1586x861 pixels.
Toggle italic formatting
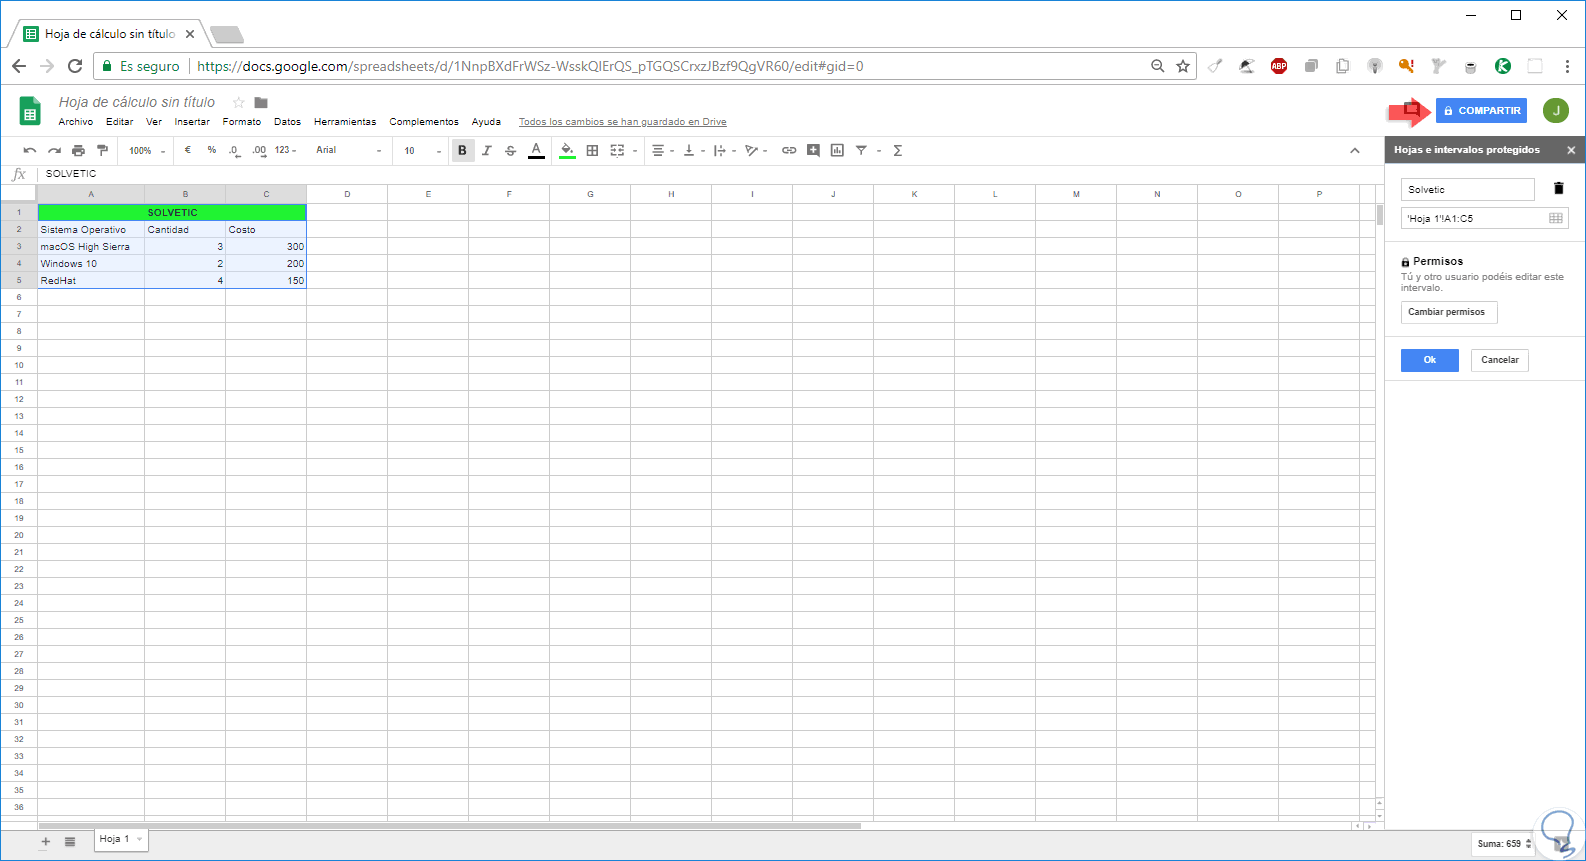[486, 151]
